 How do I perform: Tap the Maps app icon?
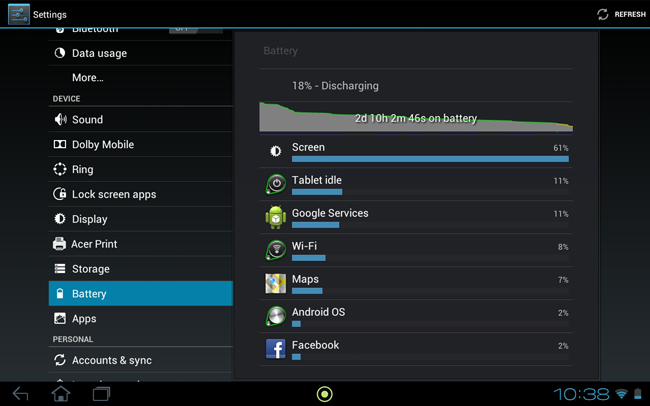276,283
